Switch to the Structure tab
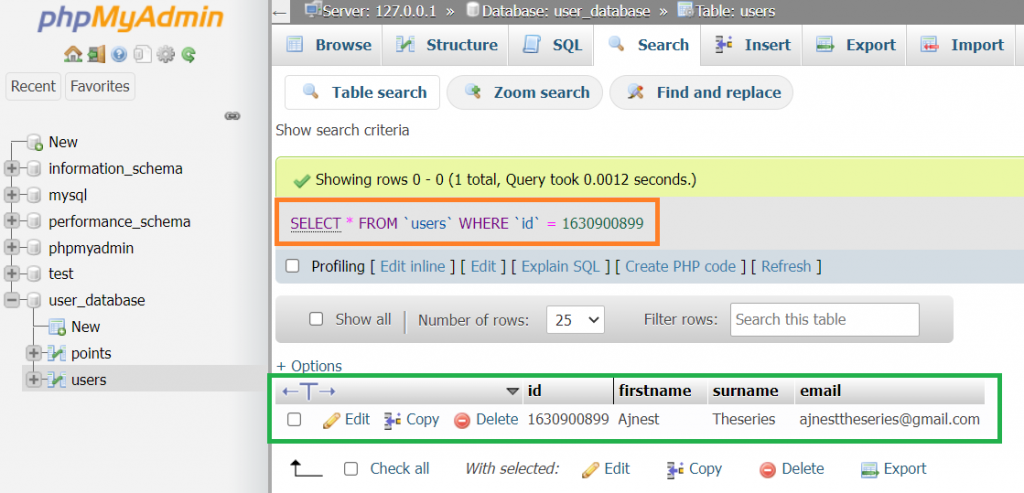 tap(447, 45)
